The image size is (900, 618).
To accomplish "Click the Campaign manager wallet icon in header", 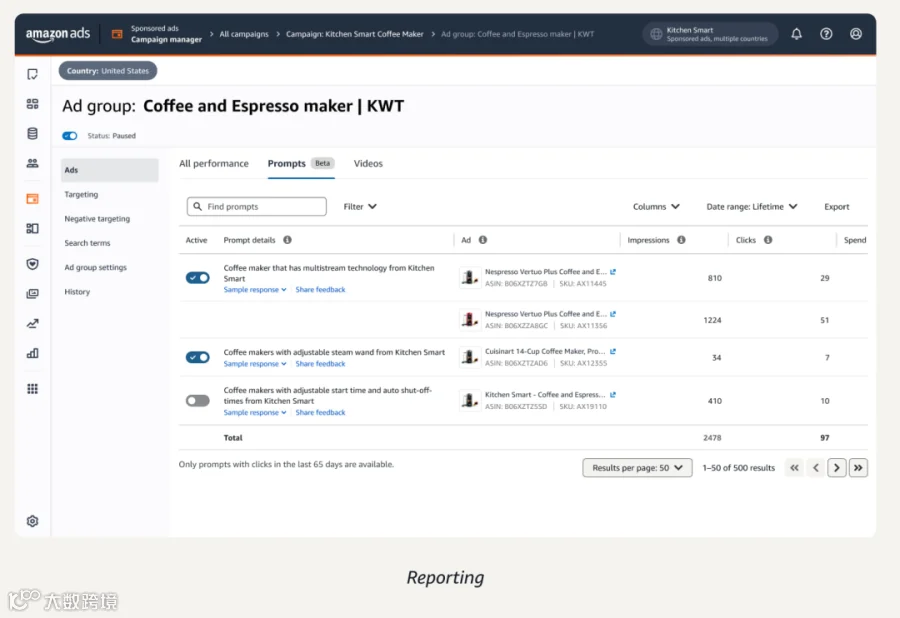I will 117,34.
